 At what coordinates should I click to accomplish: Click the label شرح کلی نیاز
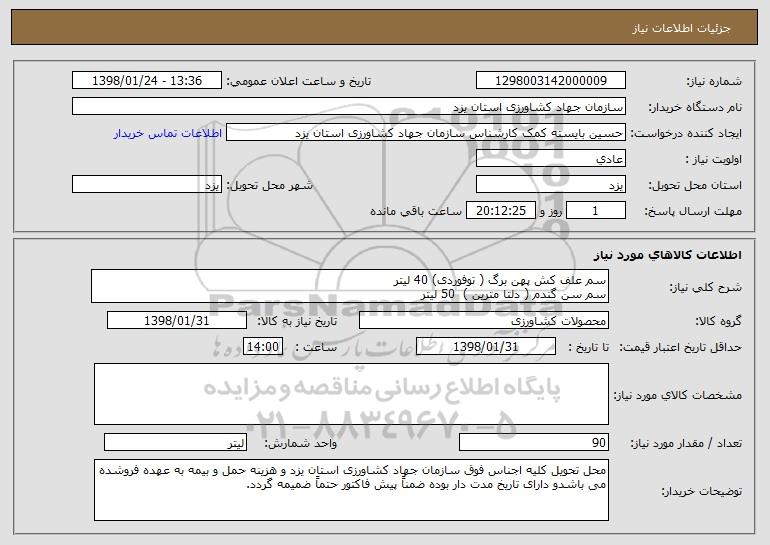point(705,287)
